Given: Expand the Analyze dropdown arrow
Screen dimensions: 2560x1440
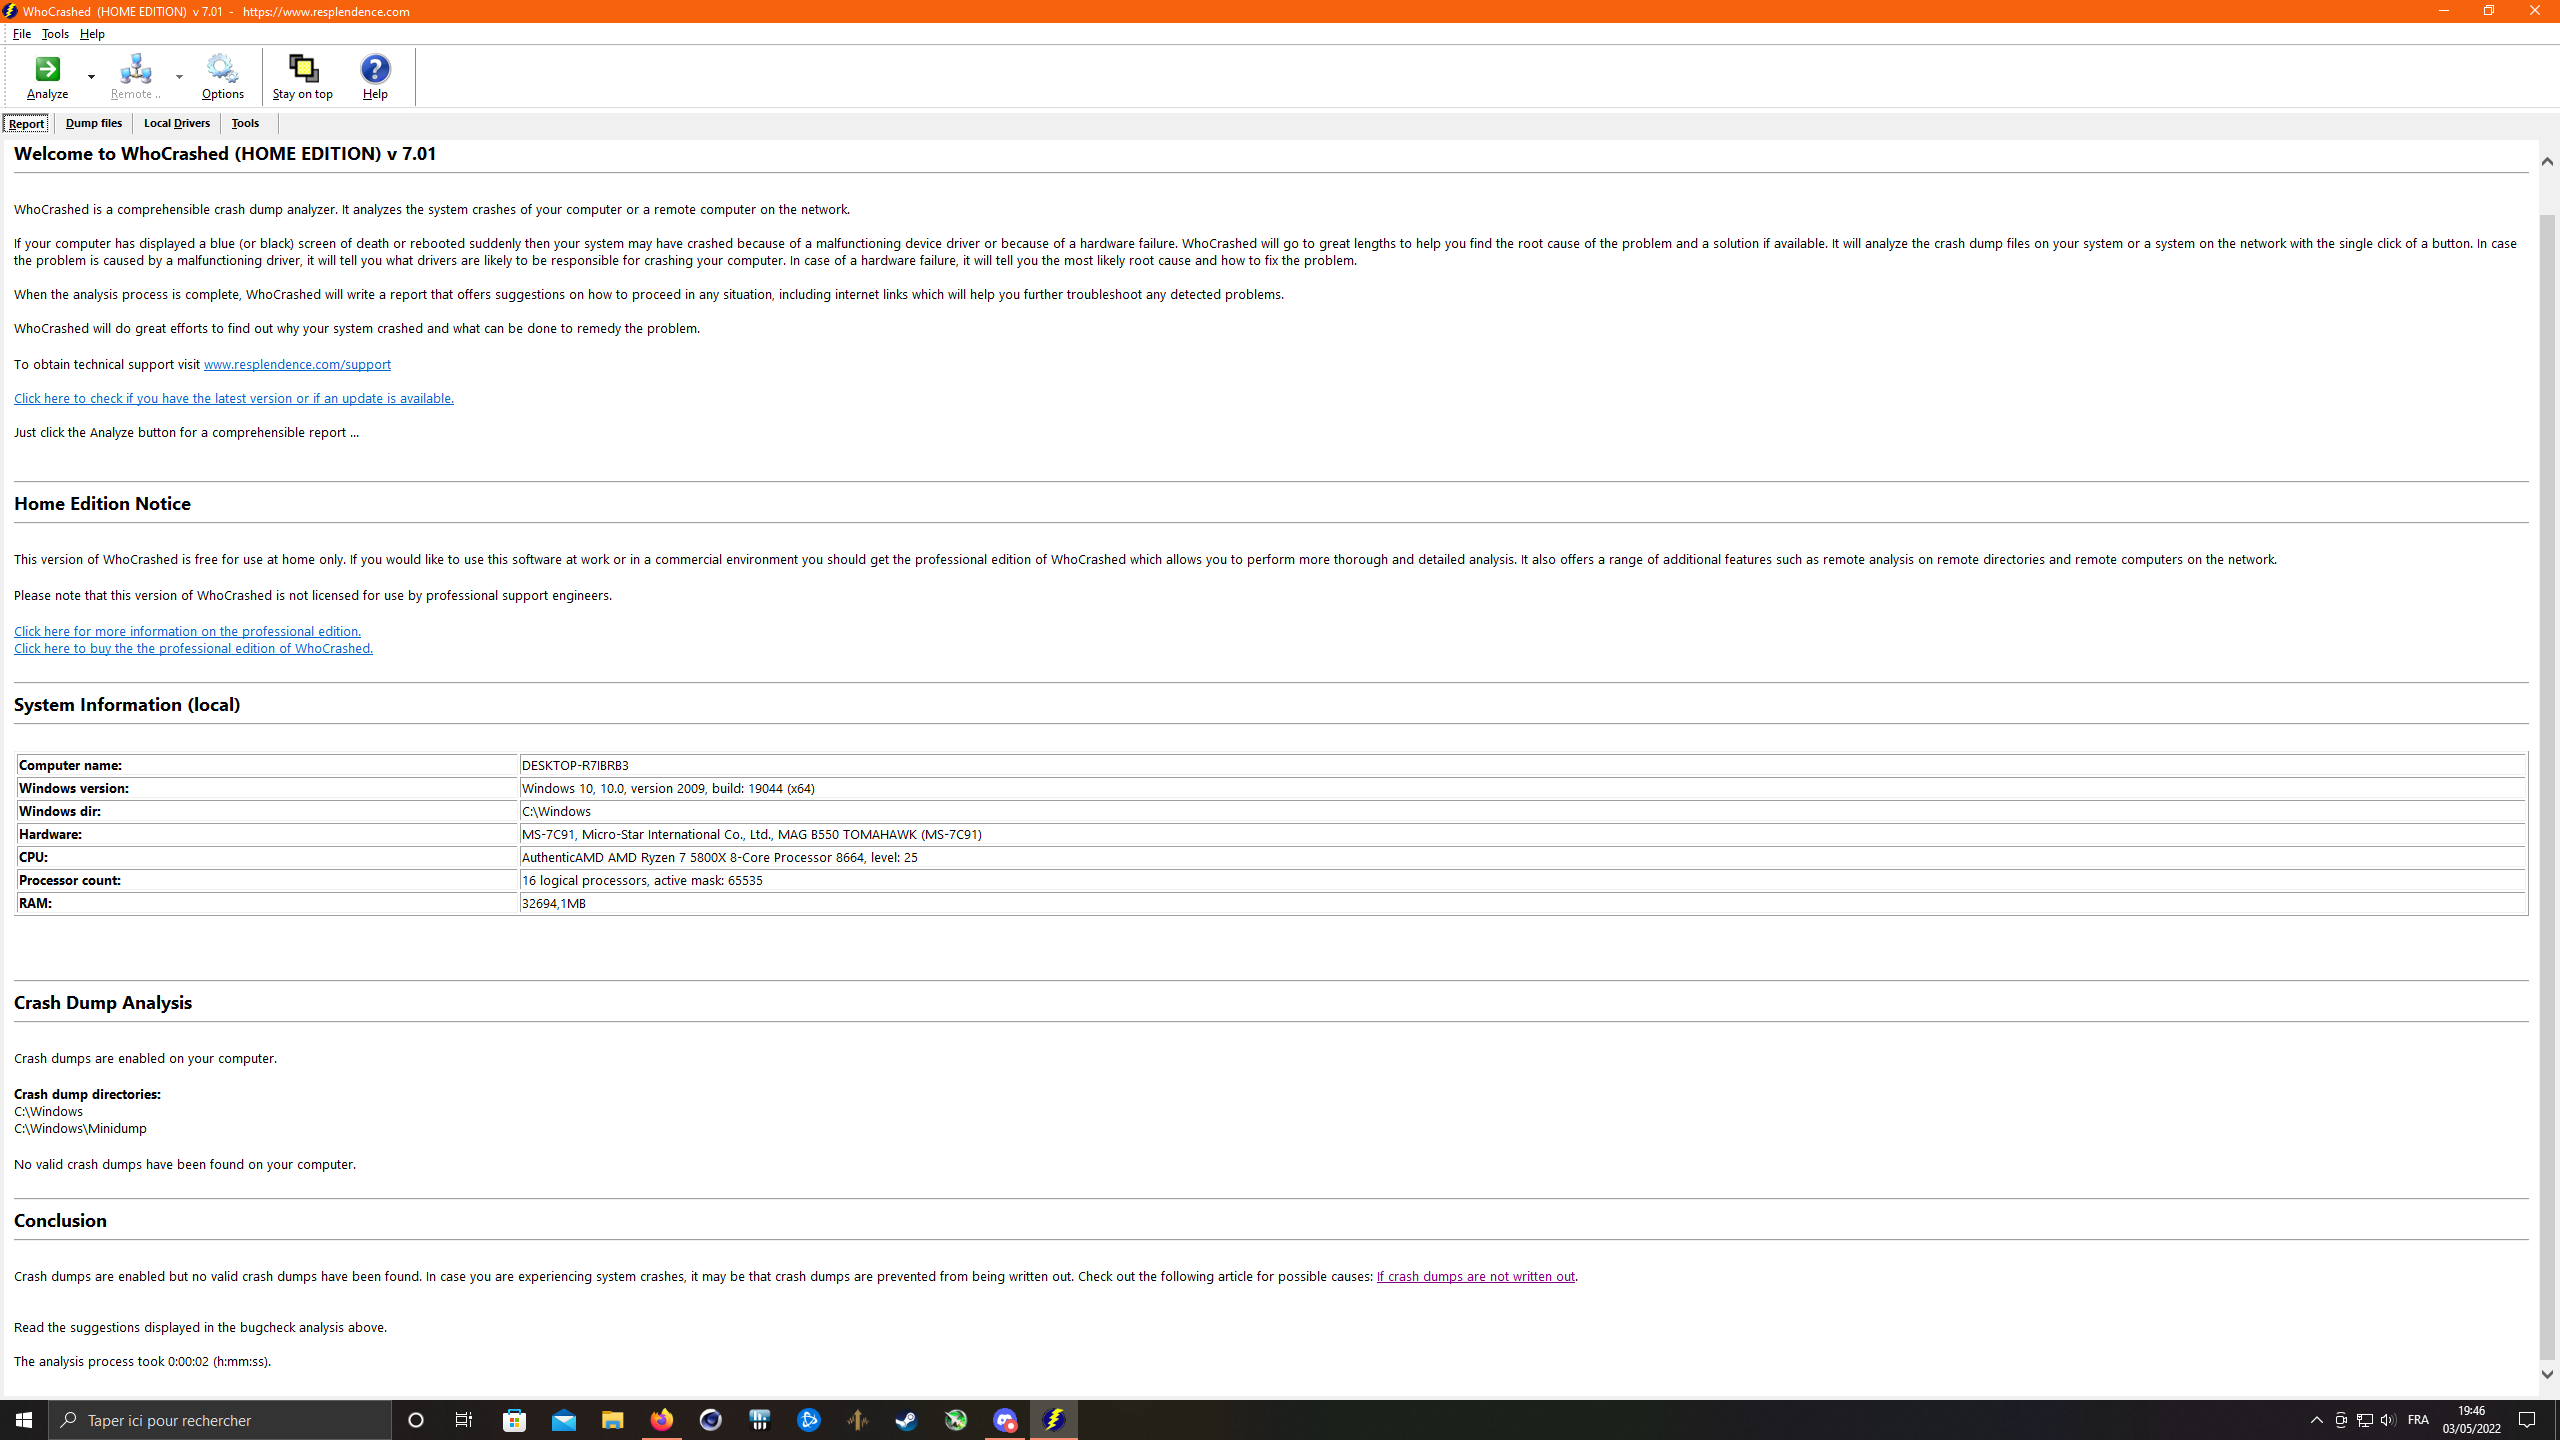Looking at the screenshot, I should tap(91, 77).
